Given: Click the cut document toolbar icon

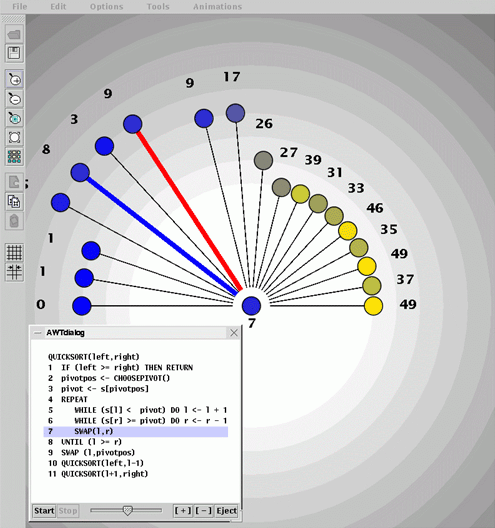Looking at the screenshot, I should (14, 182).
